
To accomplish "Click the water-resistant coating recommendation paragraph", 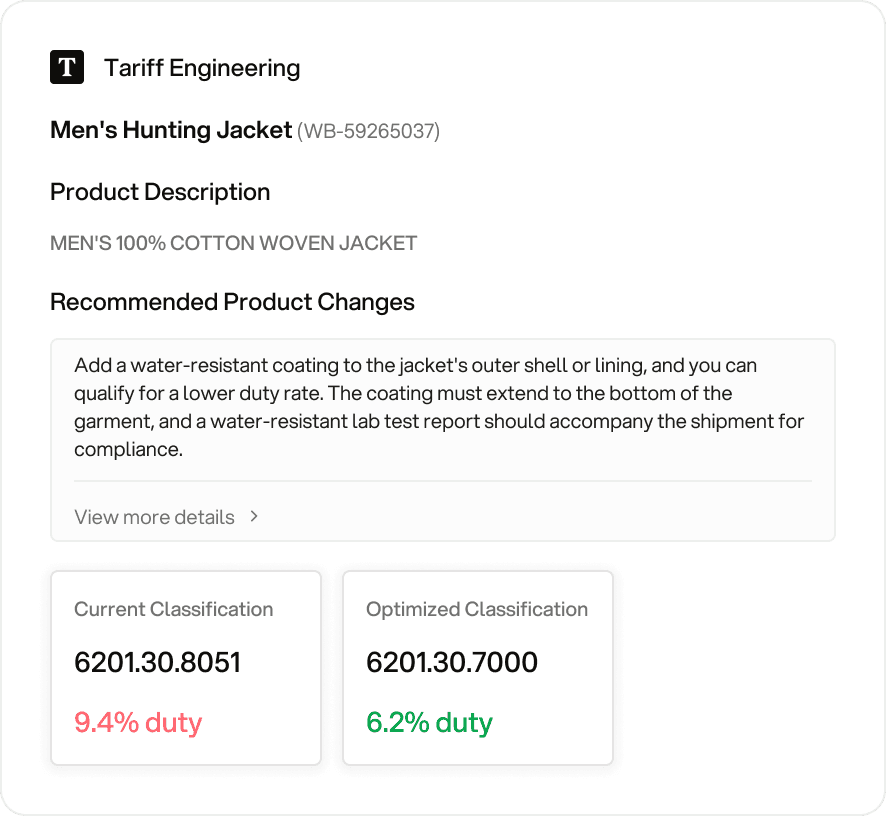I will tap(440, 408).
